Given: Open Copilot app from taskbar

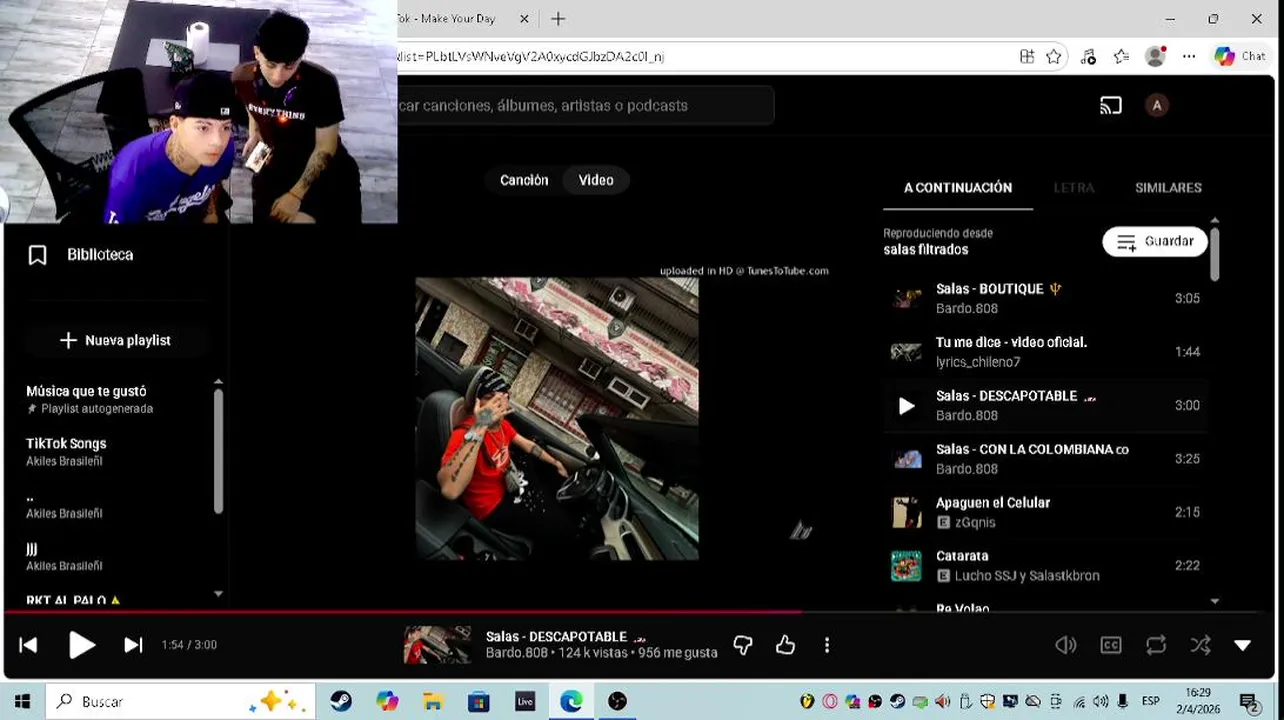Looking at the screenshot, I should tap(387, 701).
